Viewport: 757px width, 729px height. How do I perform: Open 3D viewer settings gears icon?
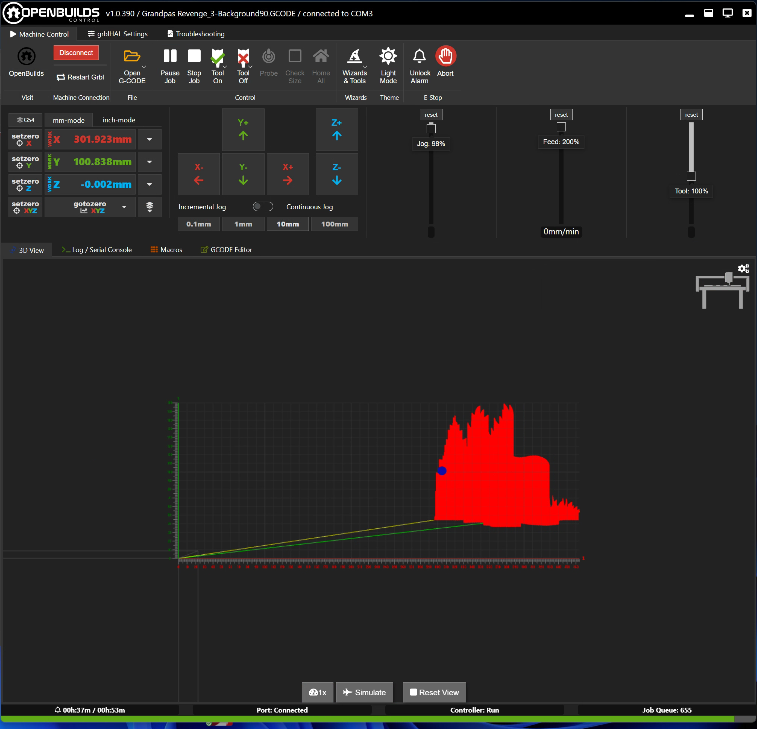pos(743,269)
